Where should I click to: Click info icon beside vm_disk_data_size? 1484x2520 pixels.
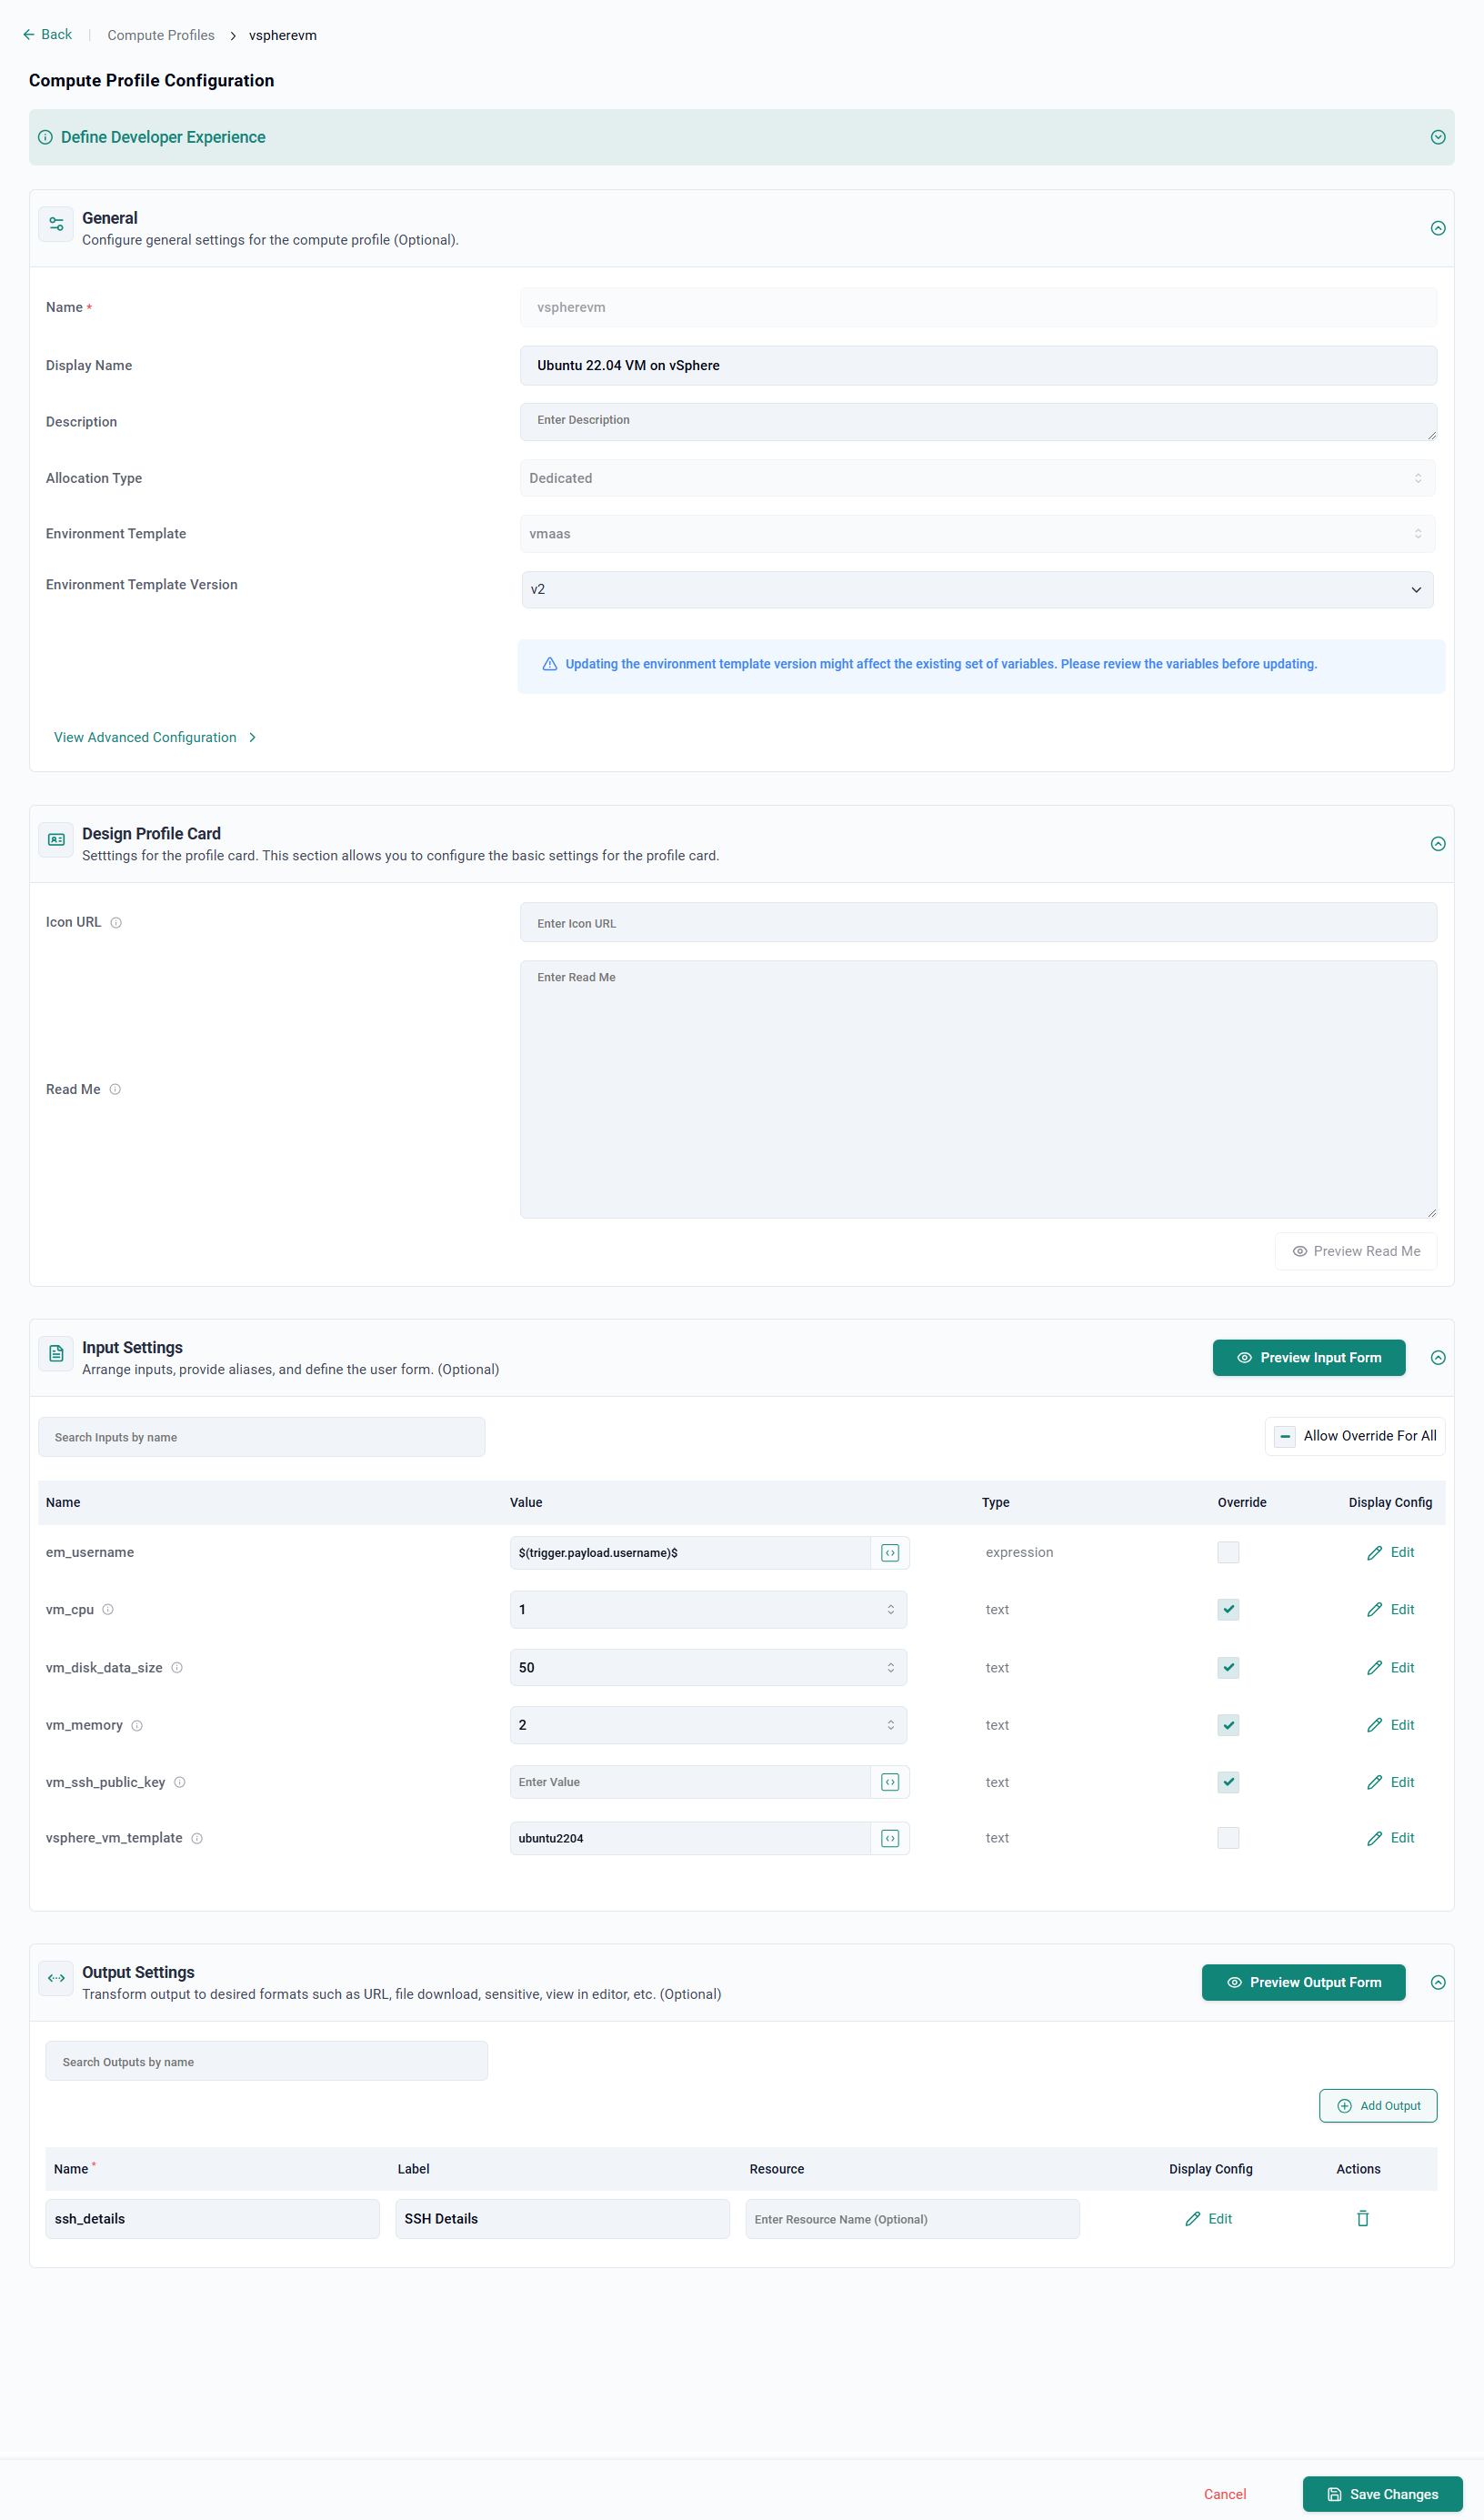(x=177, y=1668)
